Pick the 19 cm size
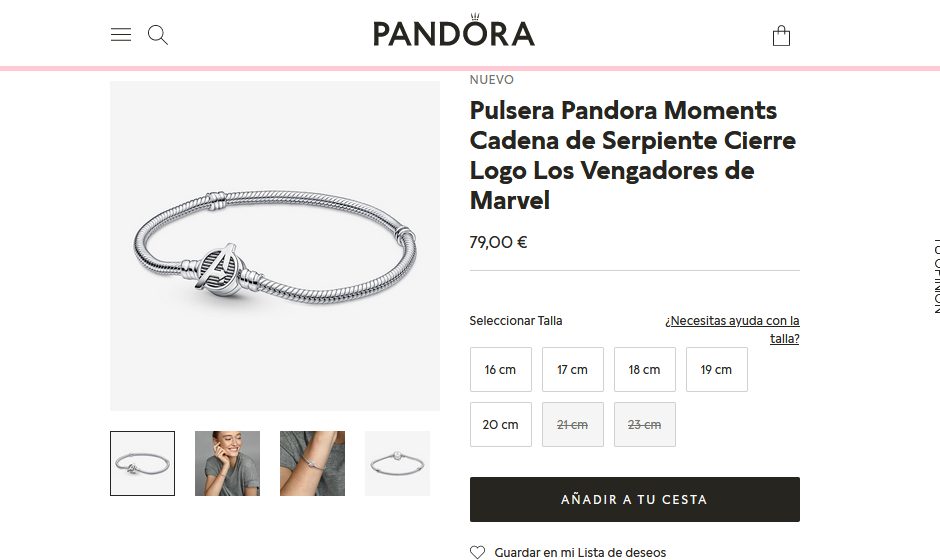 [x=716, y=369]
